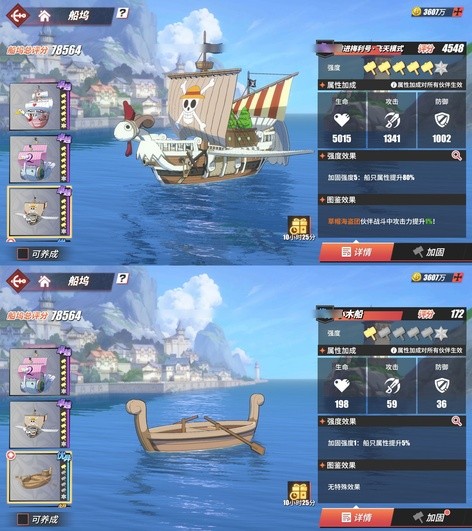Switch to 加固 tab with the red dot

click(x=431, y=517)
